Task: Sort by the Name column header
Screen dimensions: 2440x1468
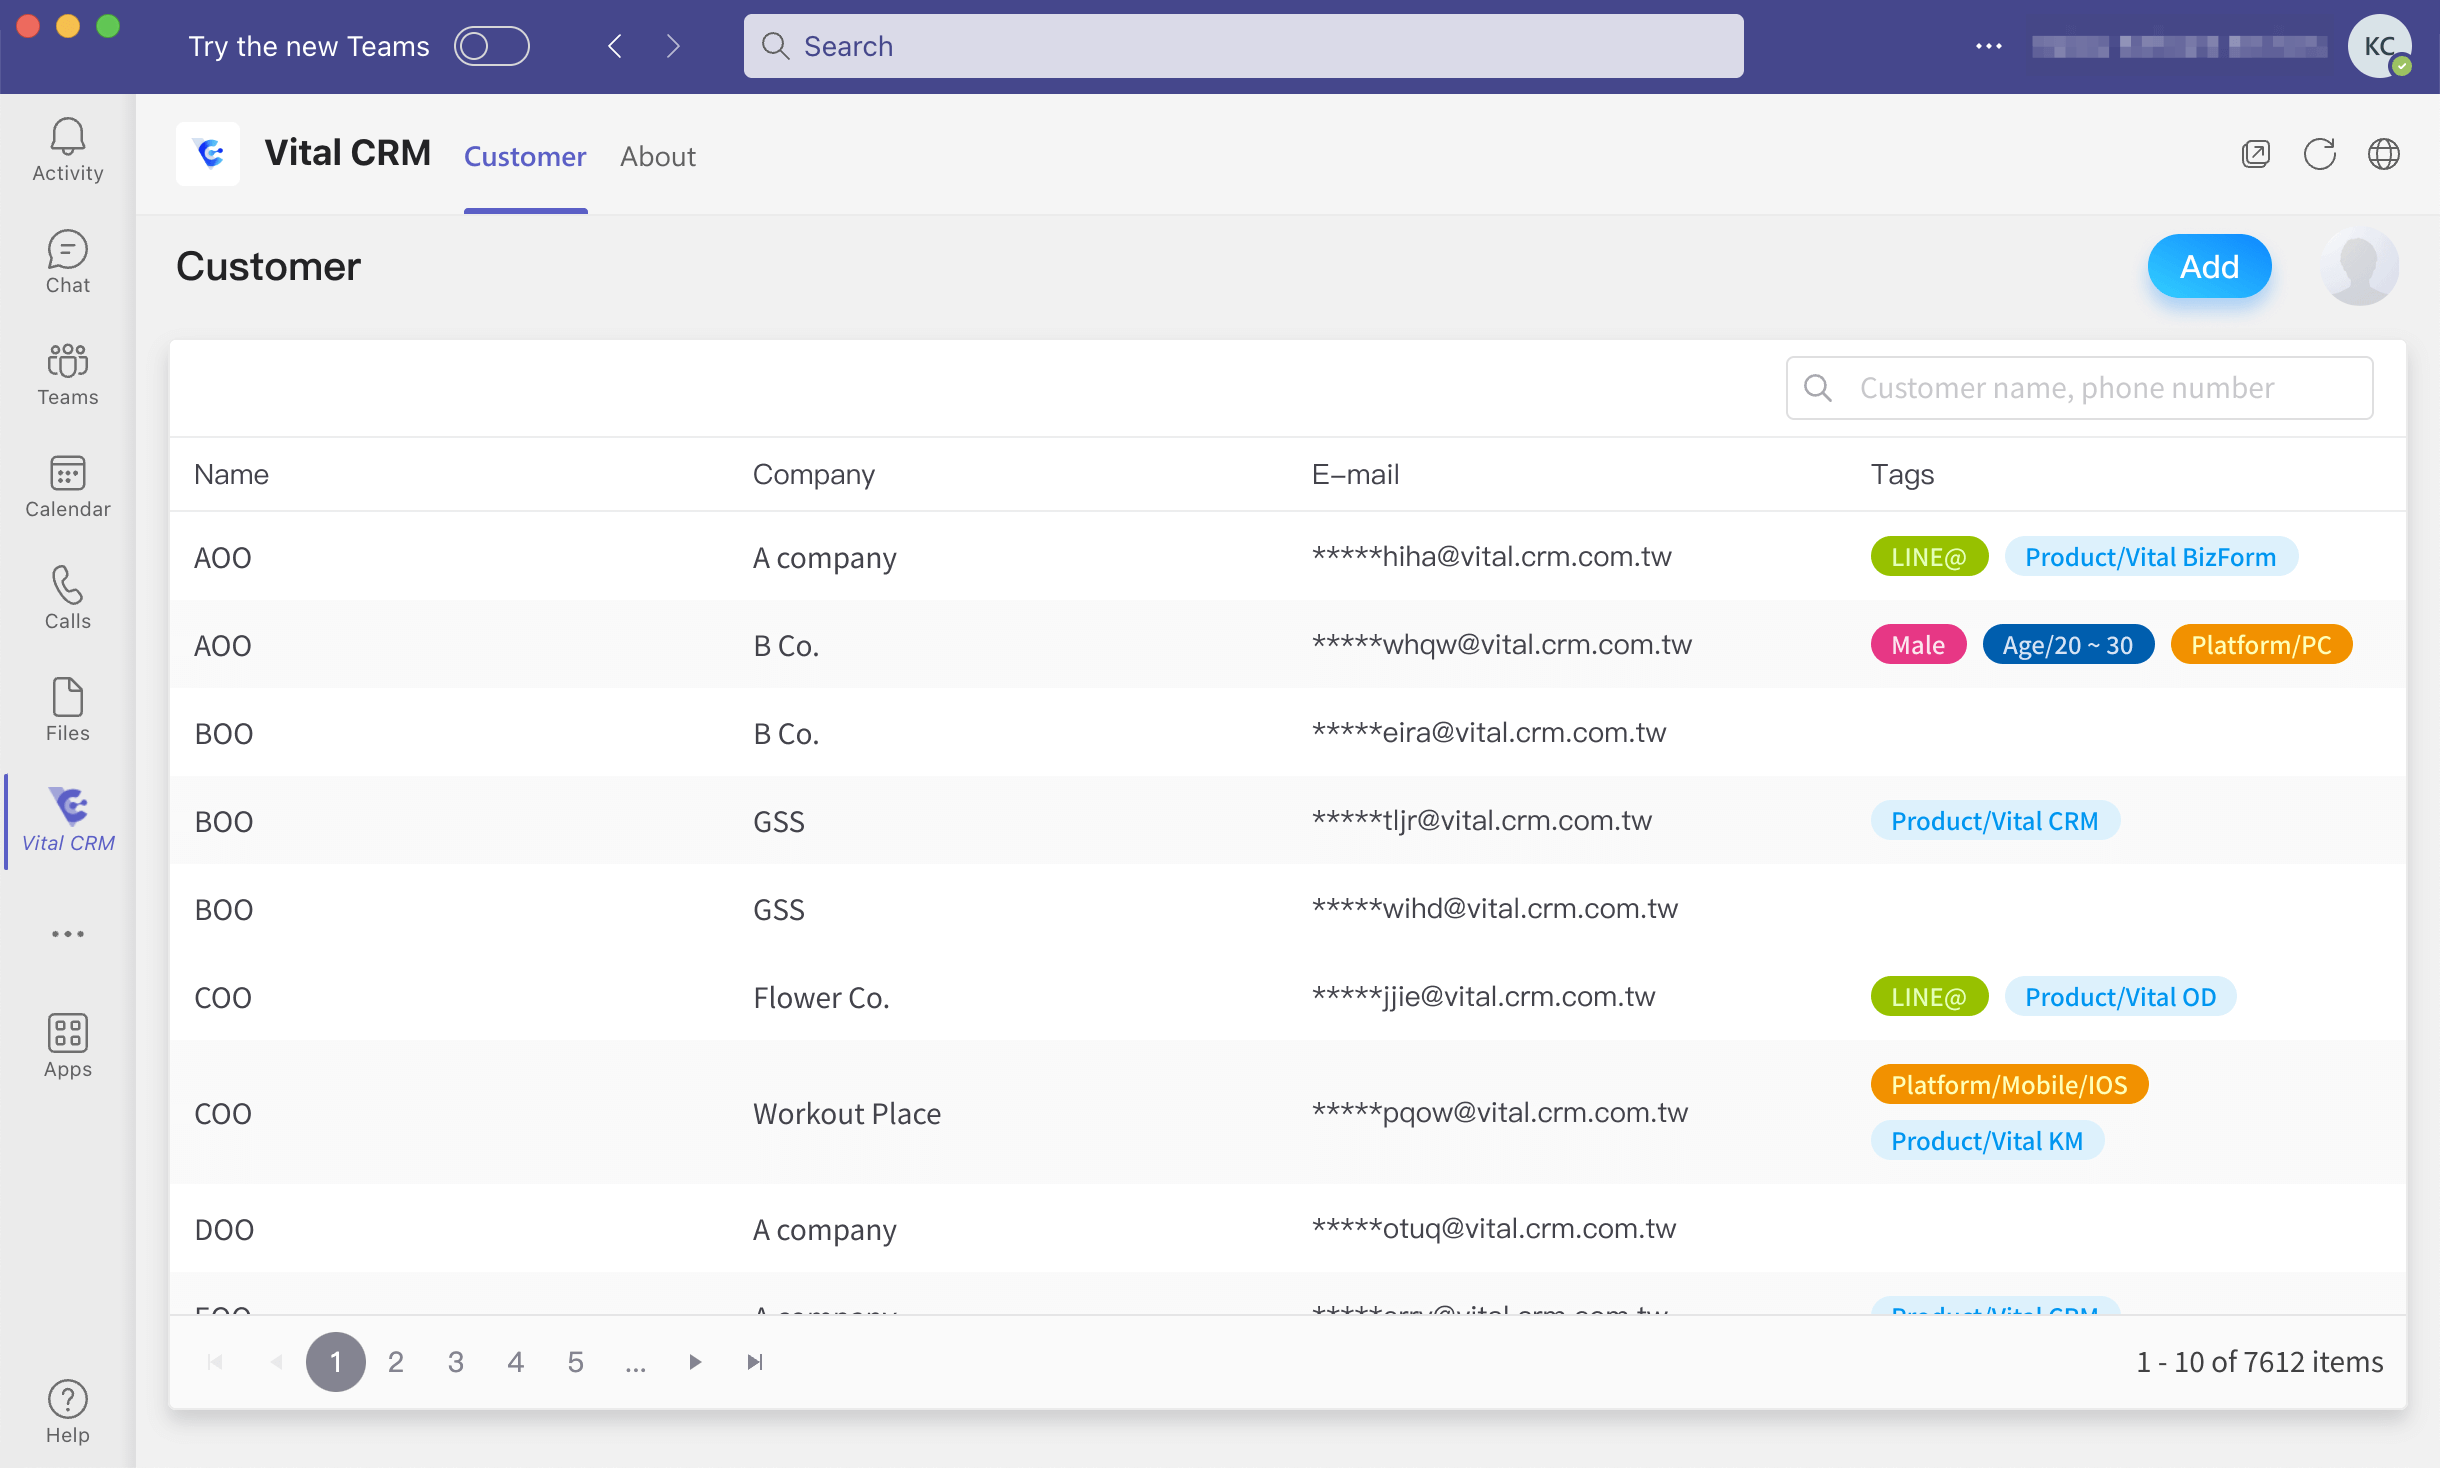Action: [231, 474]
